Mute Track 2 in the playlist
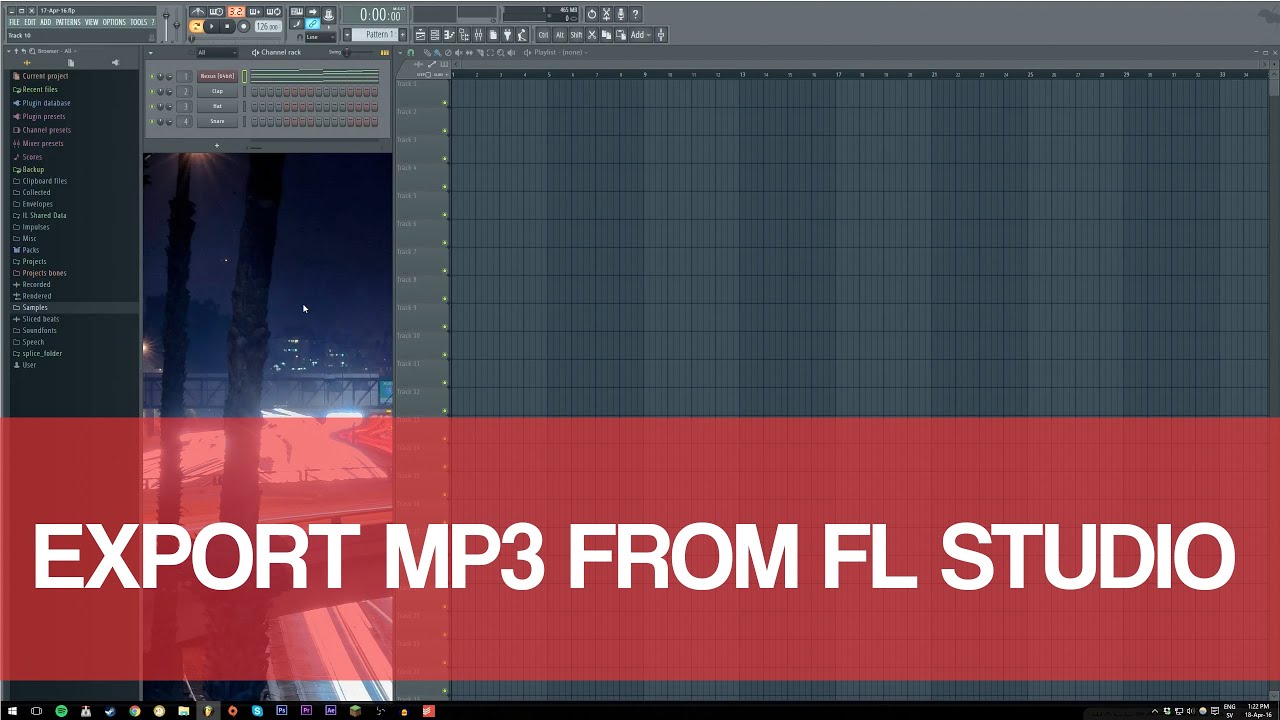The width and height of the screenshot is (1280, 720). 445,131
